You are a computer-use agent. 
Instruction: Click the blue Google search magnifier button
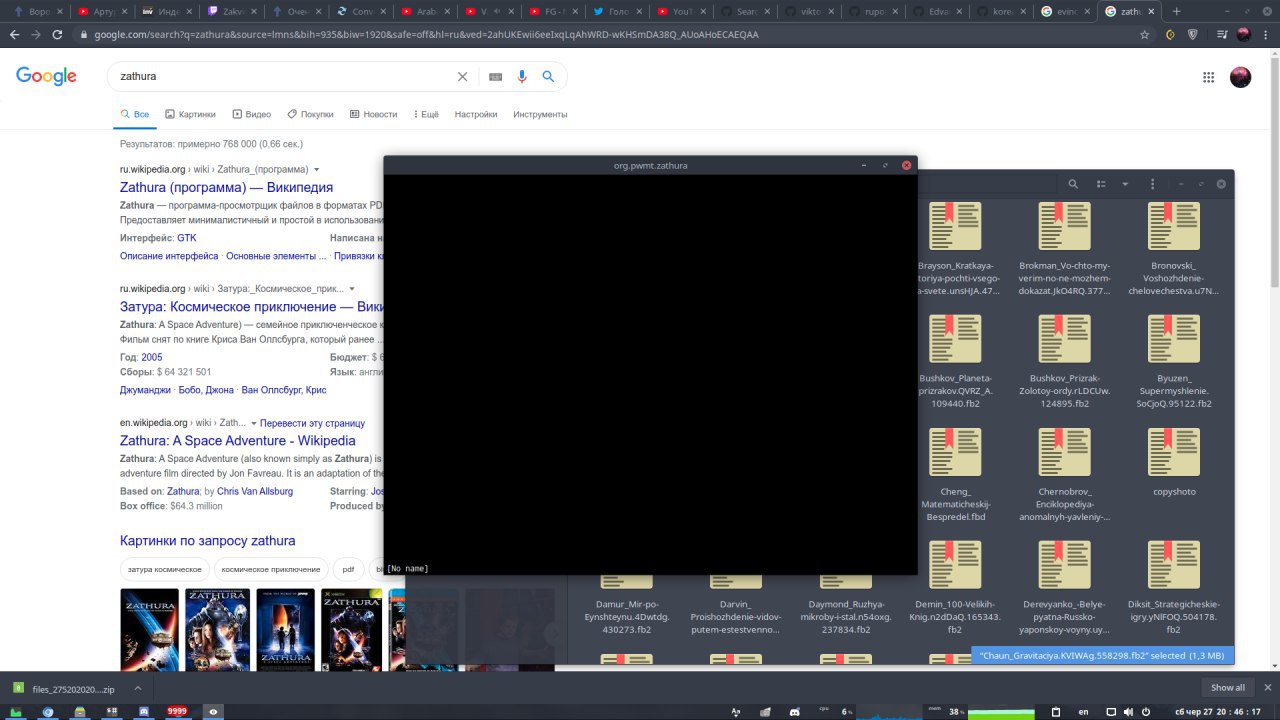point(548,76)
